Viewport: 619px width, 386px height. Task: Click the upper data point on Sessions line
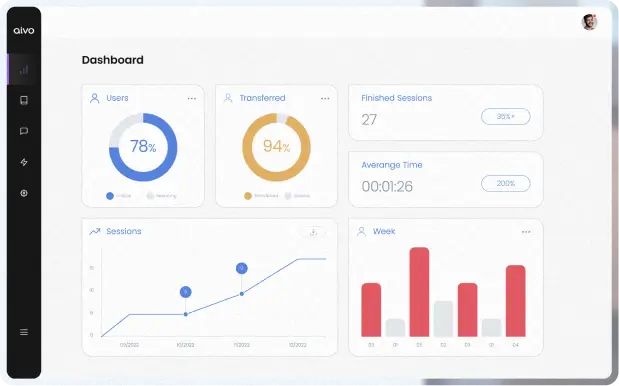point(242,294)
